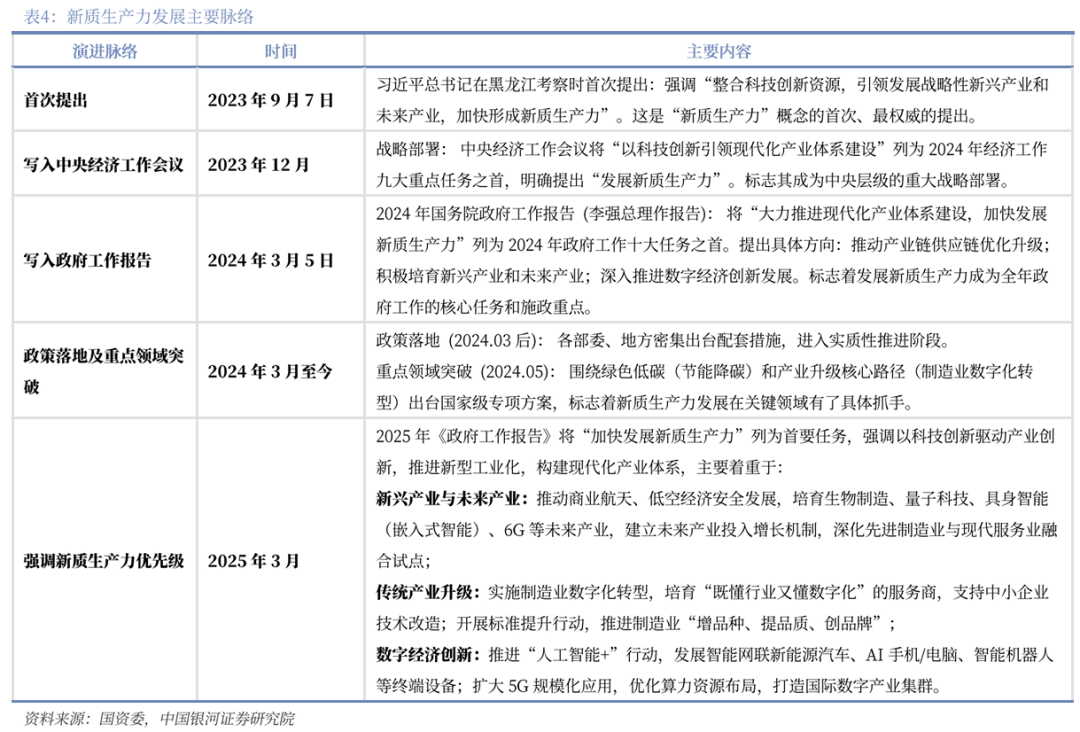Click the 主要内容 column header
Image resolution: width=1080 pixels, height=732 pixels.
(718, 51)
